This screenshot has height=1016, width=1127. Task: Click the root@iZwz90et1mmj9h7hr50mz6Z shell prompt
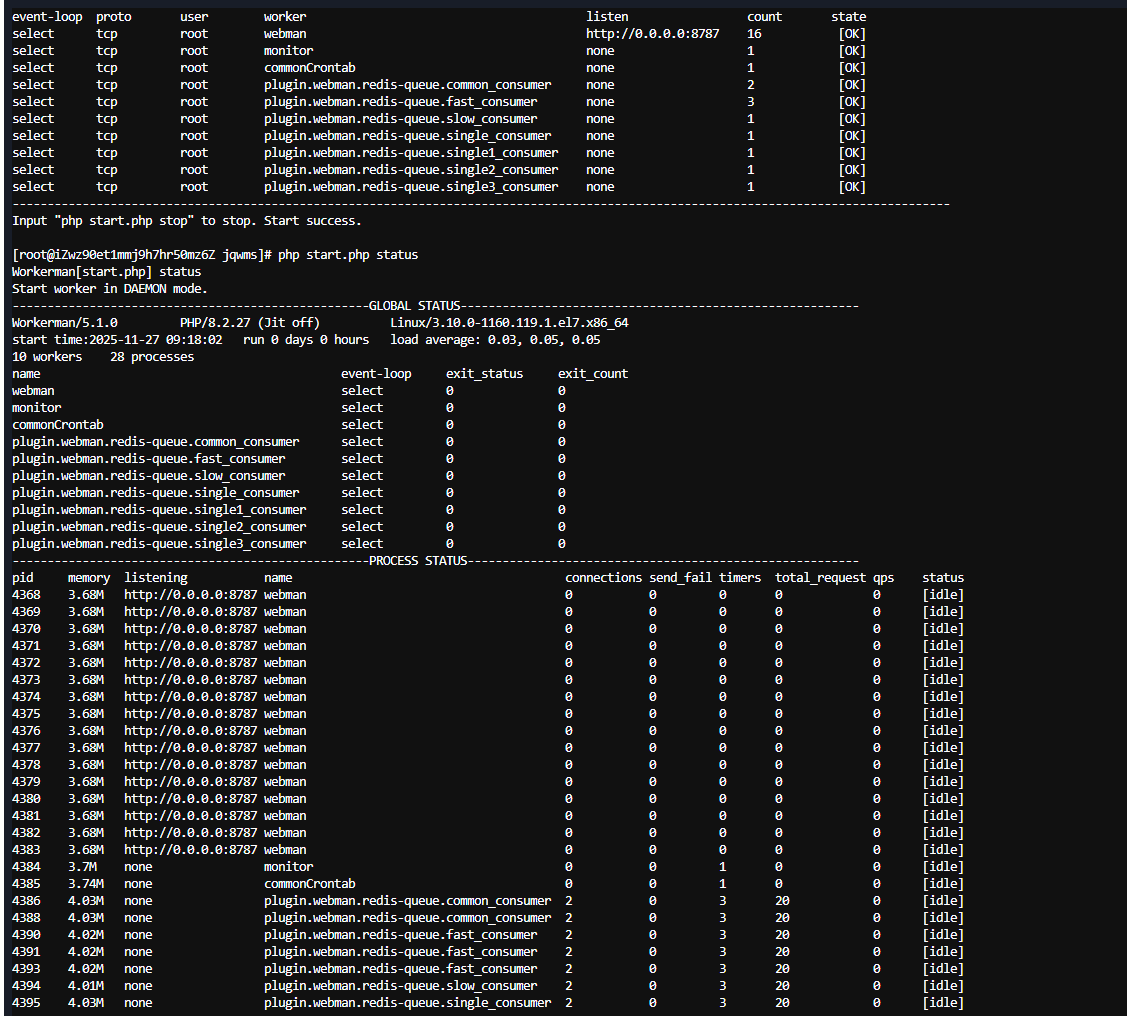pyautogui.click(x=140, y=255)
